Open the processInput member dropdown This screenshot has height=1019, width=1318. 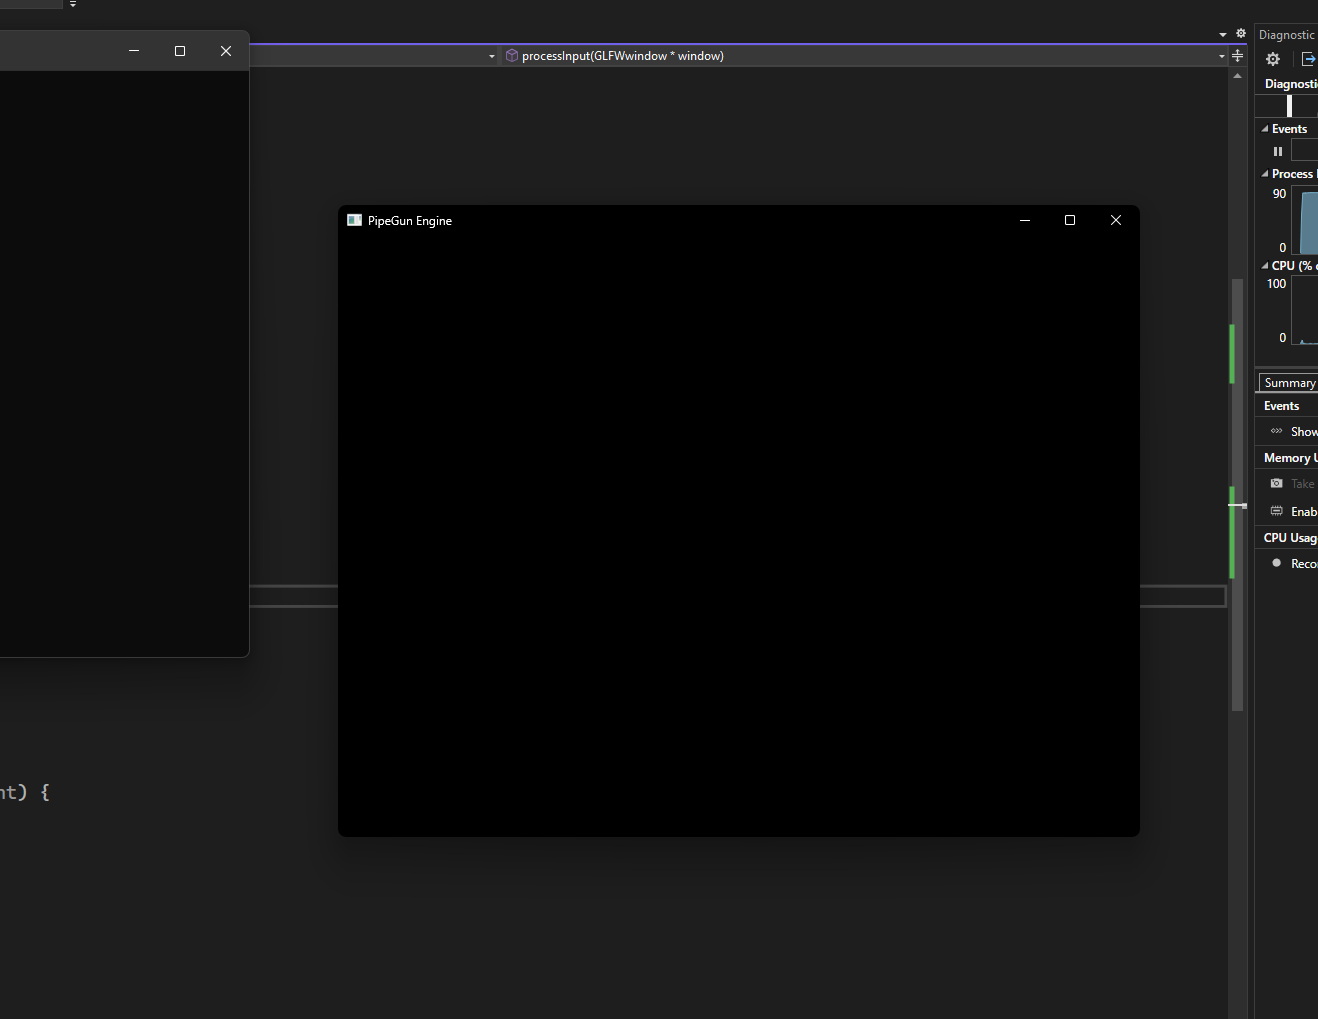click(x=1221, y=56)
